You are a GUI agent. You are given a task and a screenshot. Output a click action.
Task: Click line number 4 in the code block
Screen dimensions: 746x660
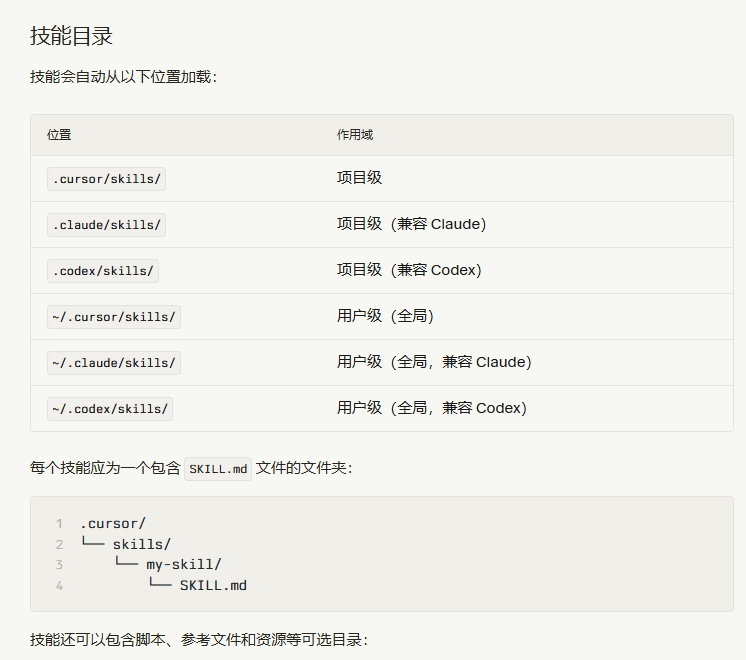pyautogui.click(x=59, y=586)
